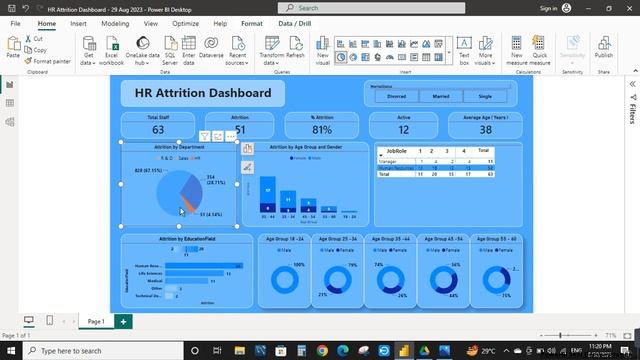Viewport: 640px width, 360px height.
Task: Filter by Single marital status
Action: click(485, 96)
